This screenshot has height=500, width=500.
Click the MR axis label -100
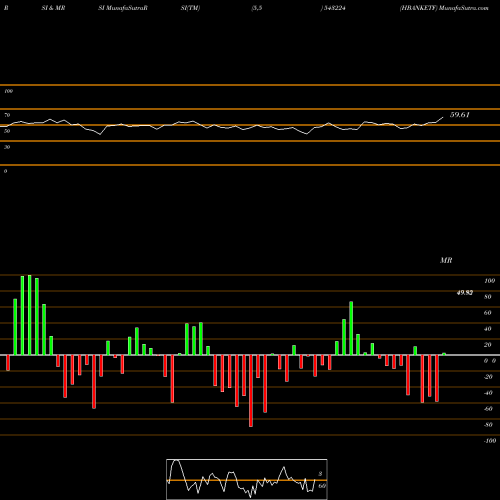(x=490, y=441)
